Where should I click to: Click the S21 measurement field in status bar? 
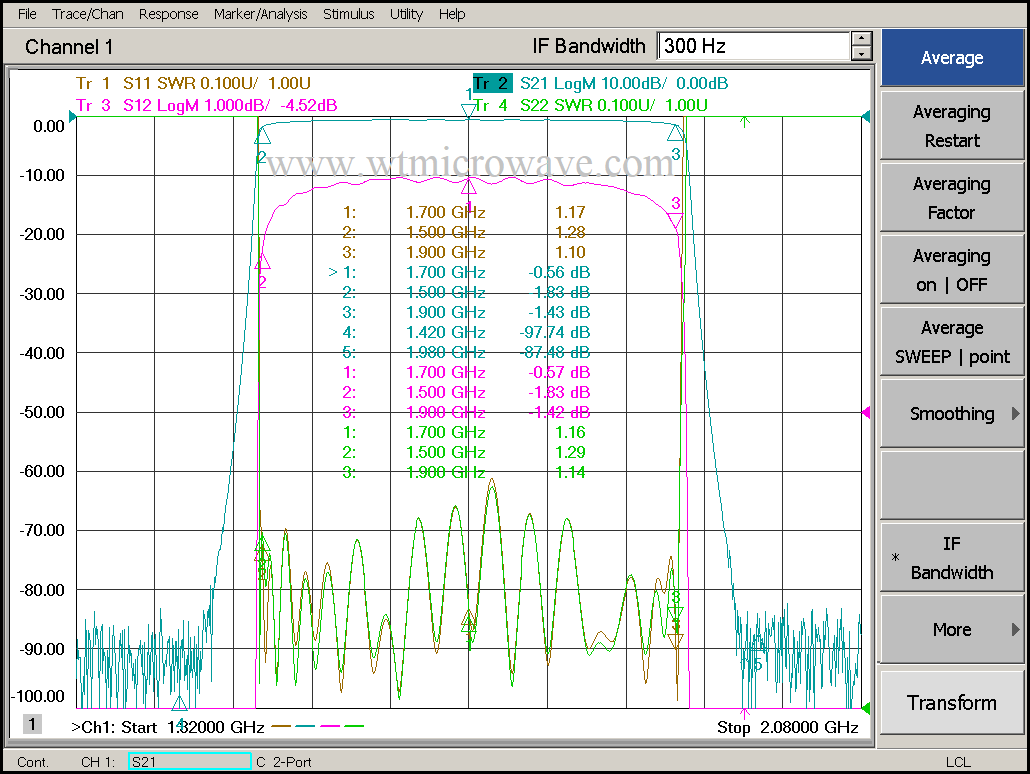[x=188, y=760]
